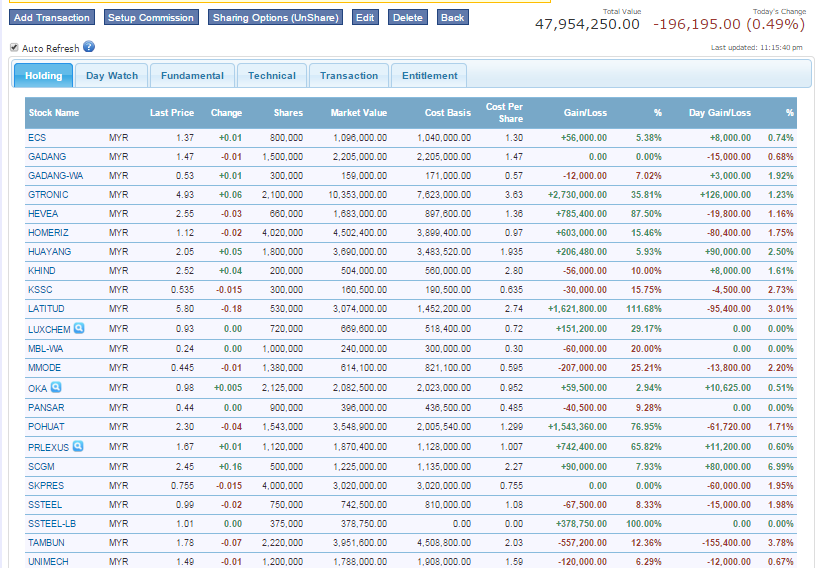Select POHUAT cost basis 2,005,540.00
The height and width of the screenshot is (568, 817).
pyautogui.click(x=444, y=426)
